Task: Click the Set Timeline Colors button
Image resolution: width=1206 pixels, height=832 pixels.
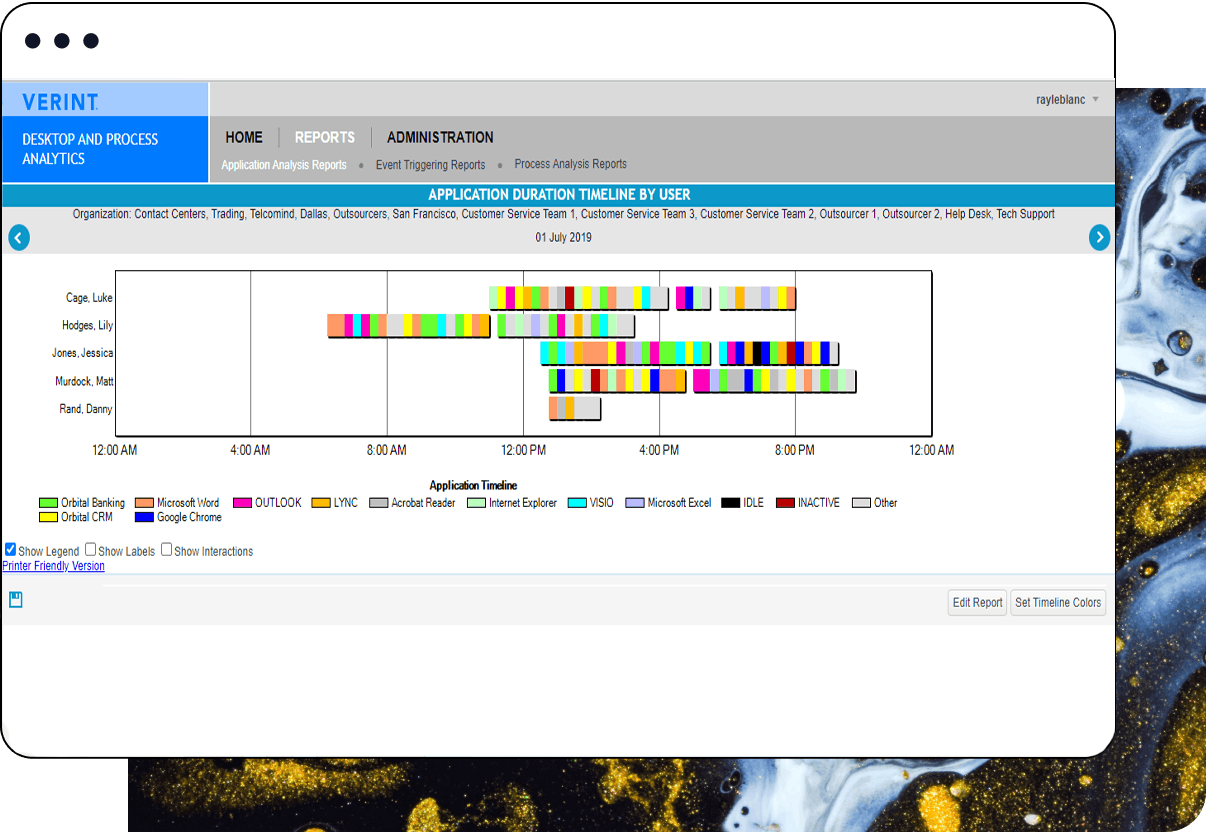Action: click(1058, 602)
